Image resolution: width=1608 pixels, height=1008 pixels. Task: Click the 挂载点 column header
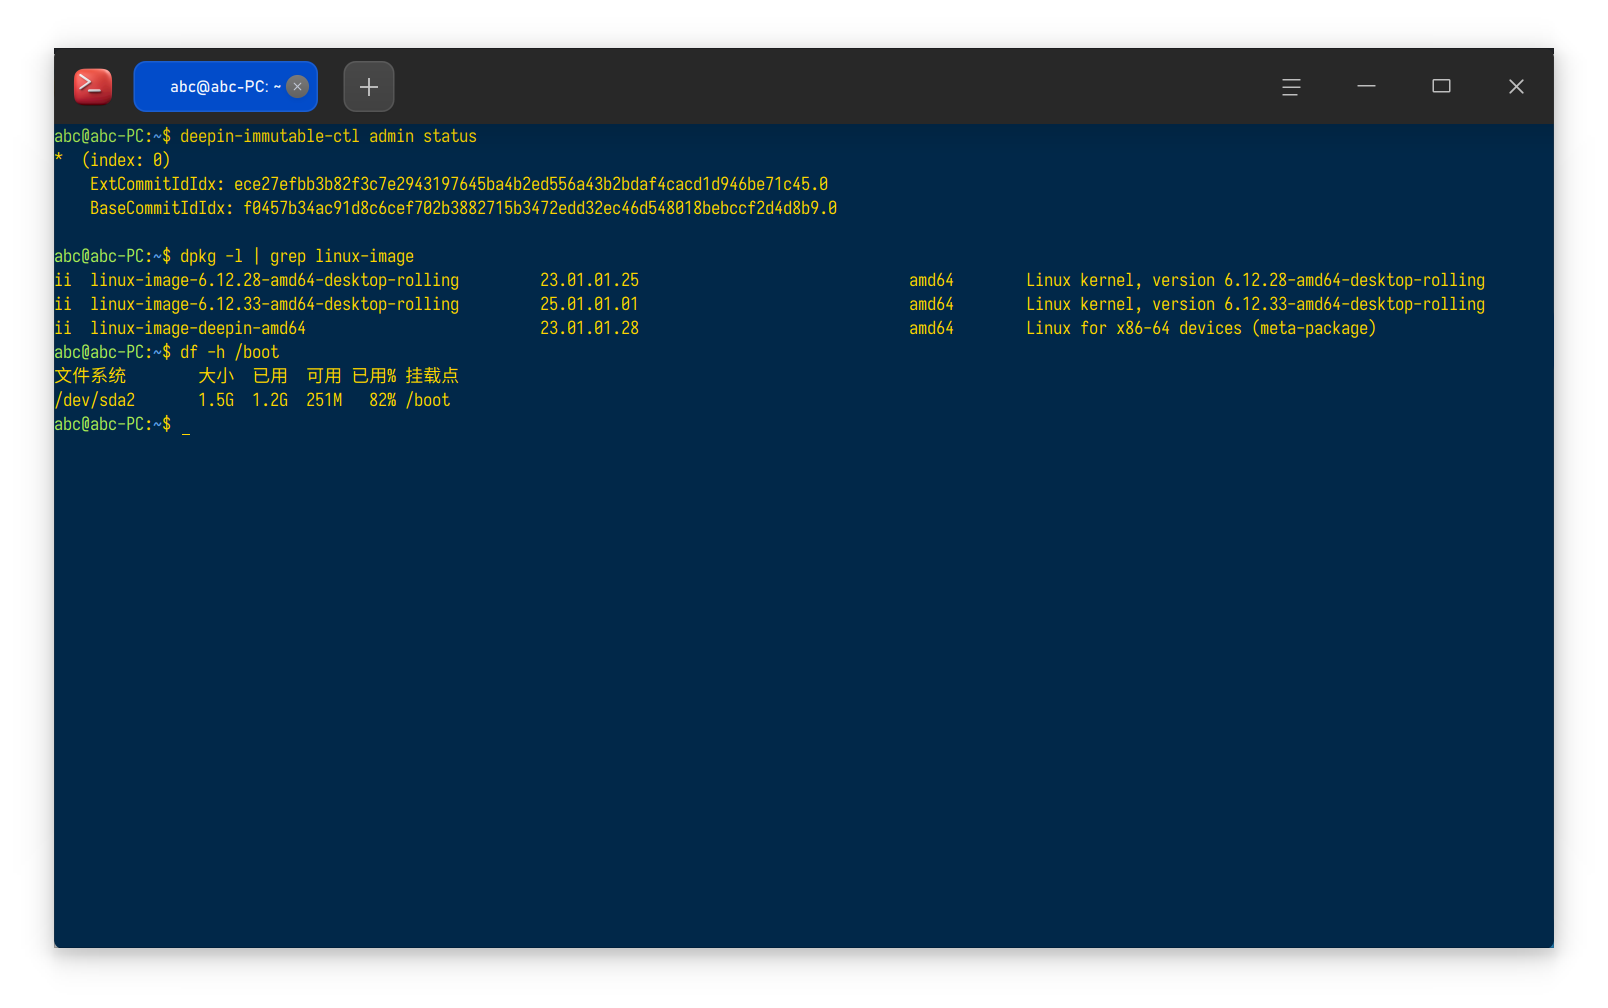click(x=432, y=376)
